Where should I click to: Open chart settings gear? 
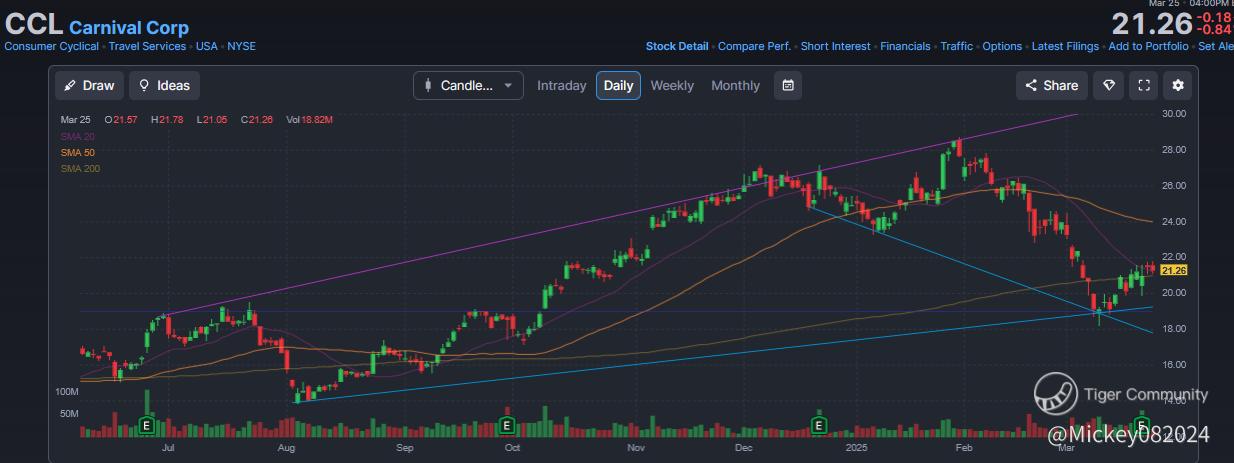tap(1178, 86)
